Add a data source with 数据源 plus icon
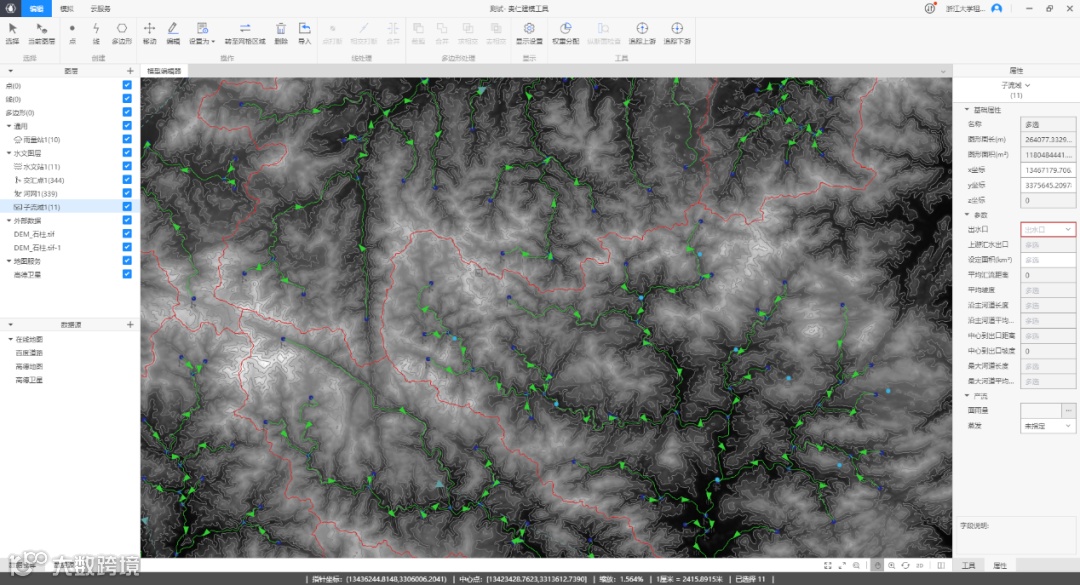Image resolution: width=1080 pixels, height=585 pixels. click(x=130, y=325)
